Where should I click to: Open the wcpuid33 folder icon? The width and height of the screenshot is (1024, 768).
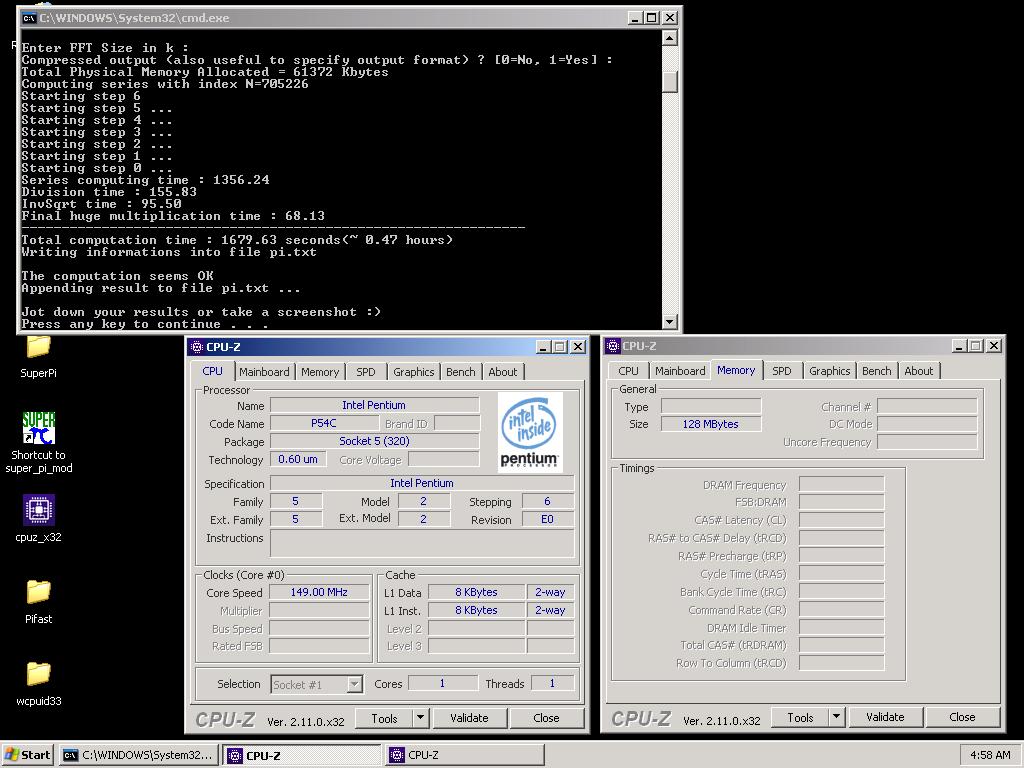point(39,673)
